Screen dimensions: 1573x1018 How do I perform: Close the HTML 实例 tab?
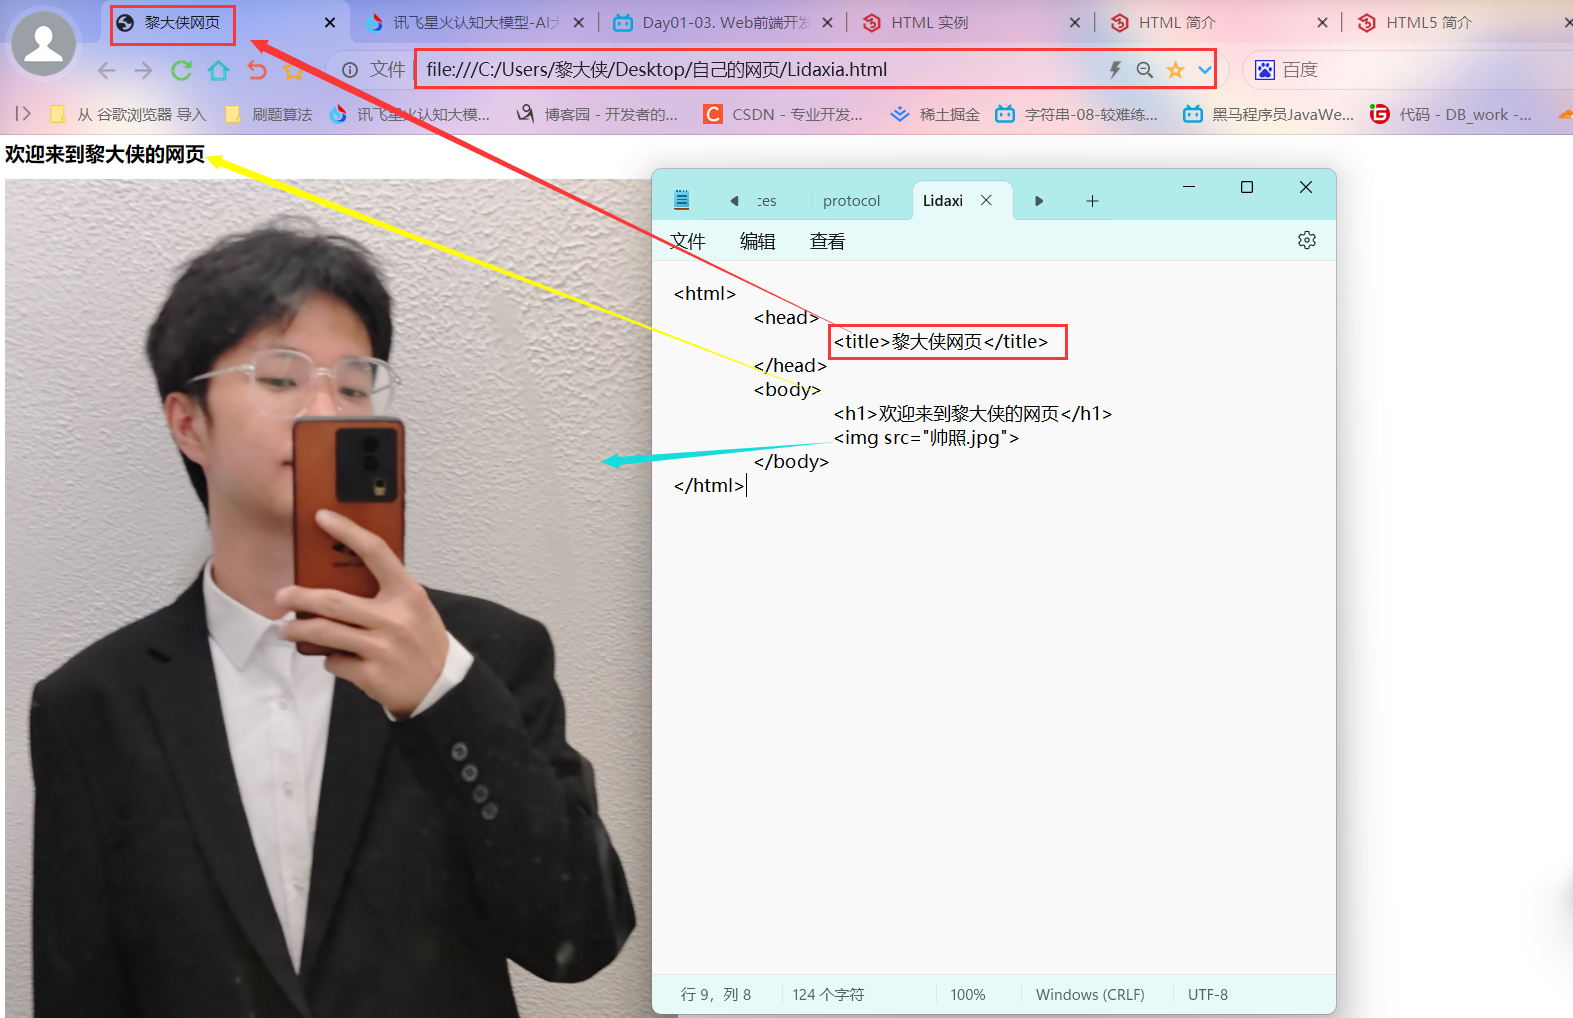(x=1075, y=23)
